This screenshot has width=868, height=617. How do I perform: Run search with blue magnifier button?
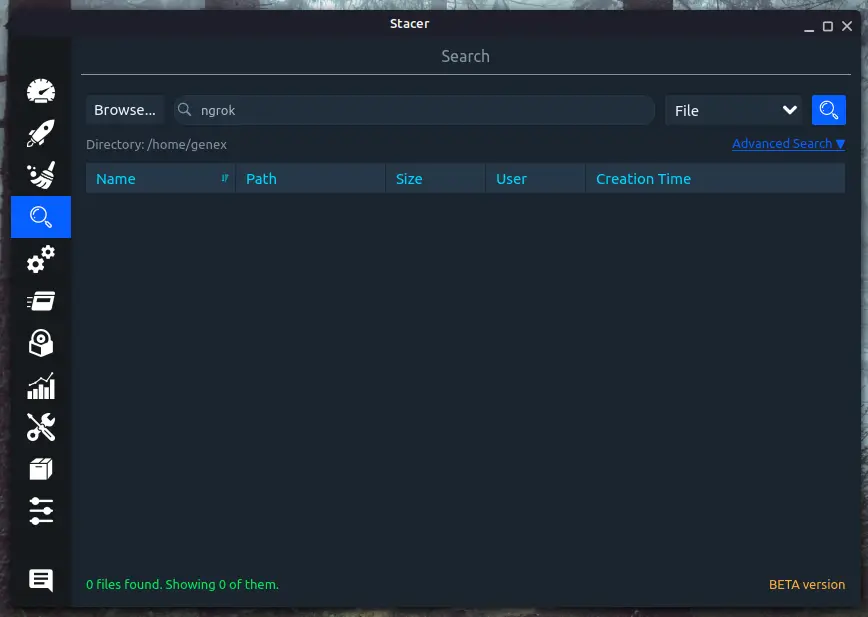[x=829, y=110]
